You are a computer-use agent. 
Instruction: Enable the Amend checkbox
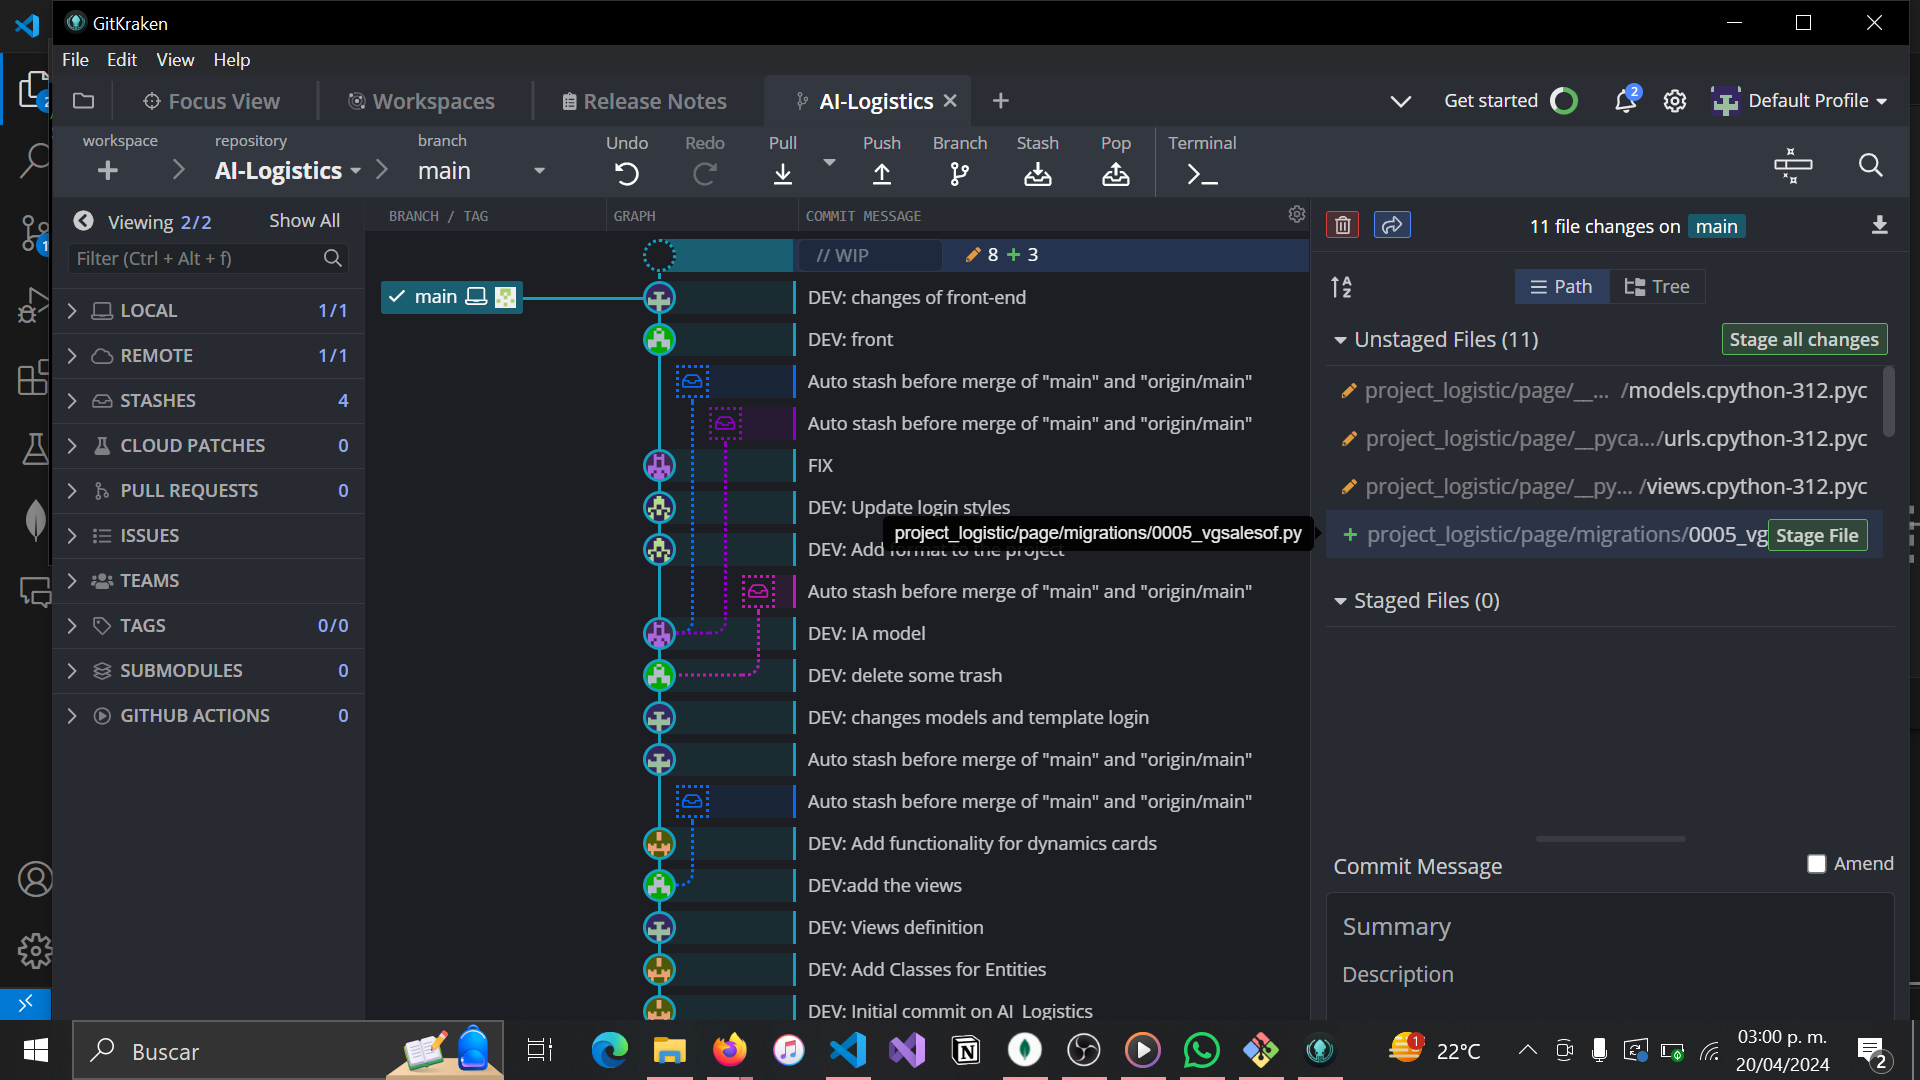click(1817, 864)
